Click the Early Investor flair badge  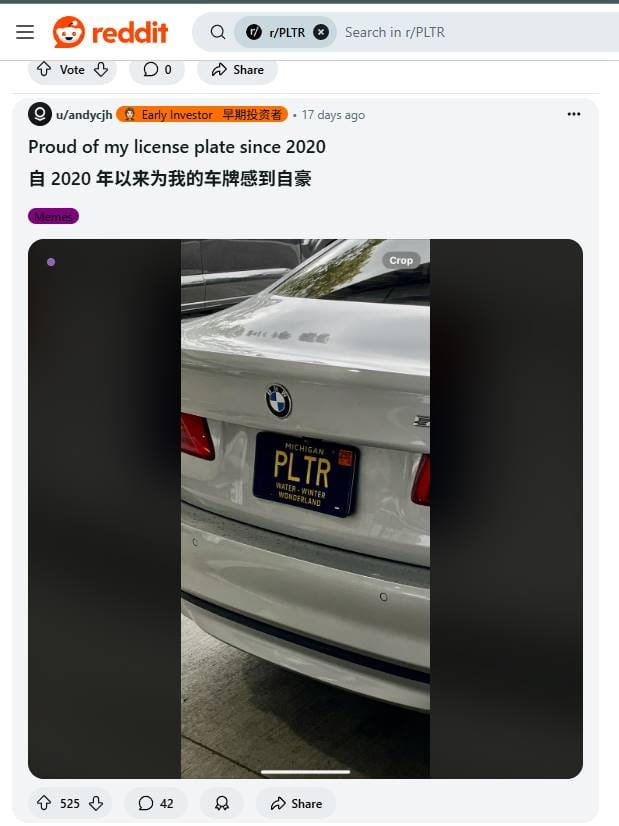(202, 114)
